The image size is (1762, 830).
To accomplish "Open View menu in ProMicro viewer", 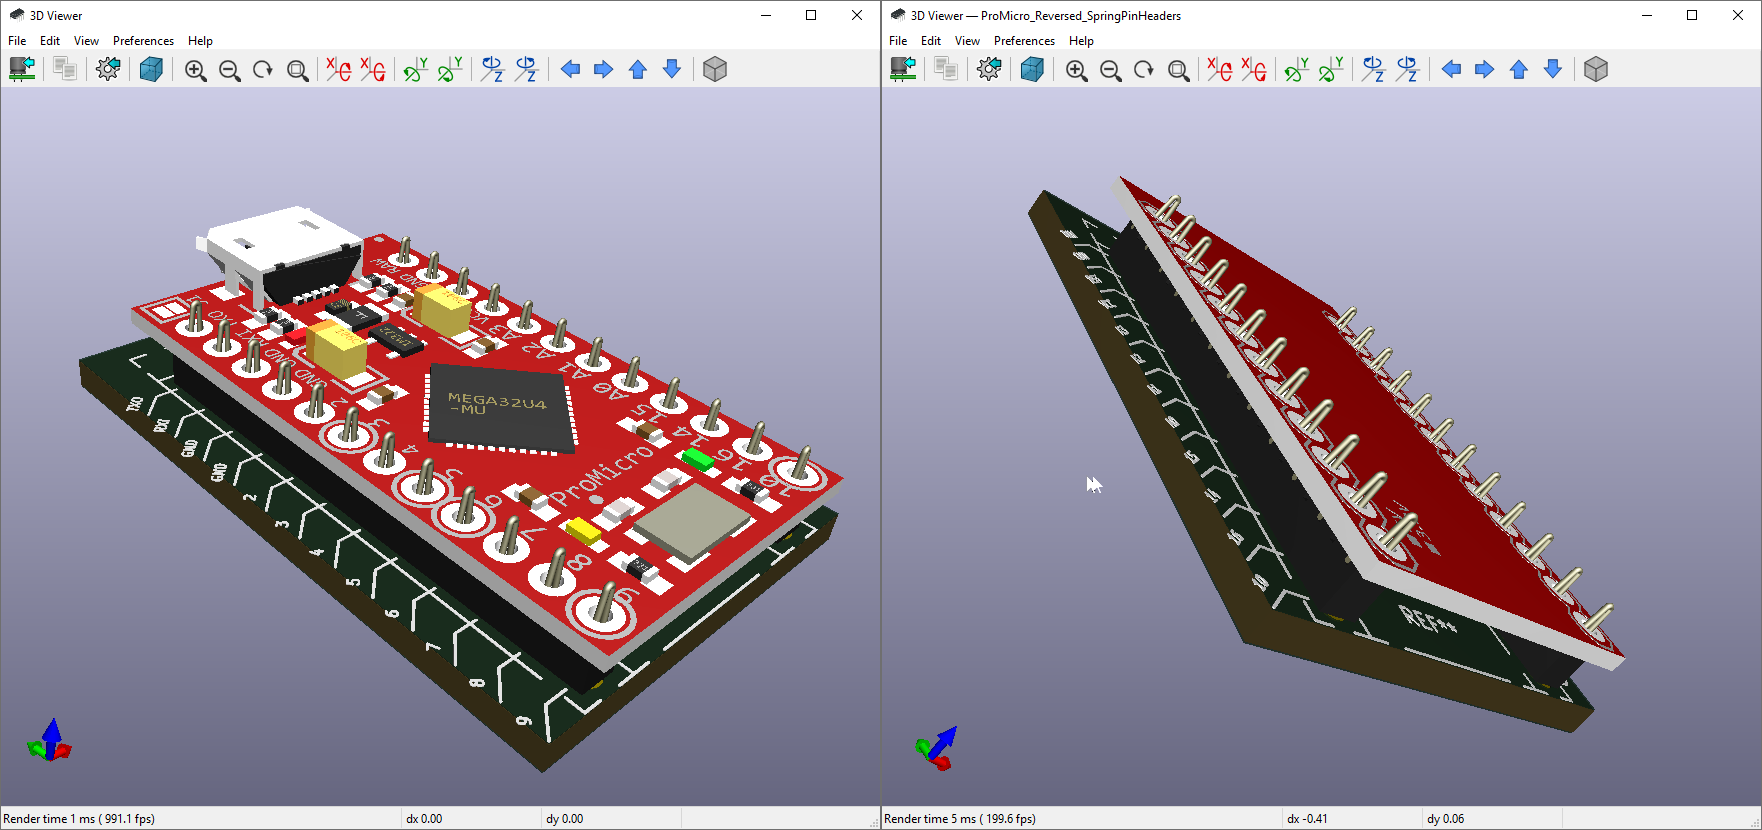I will coord(967,41).
